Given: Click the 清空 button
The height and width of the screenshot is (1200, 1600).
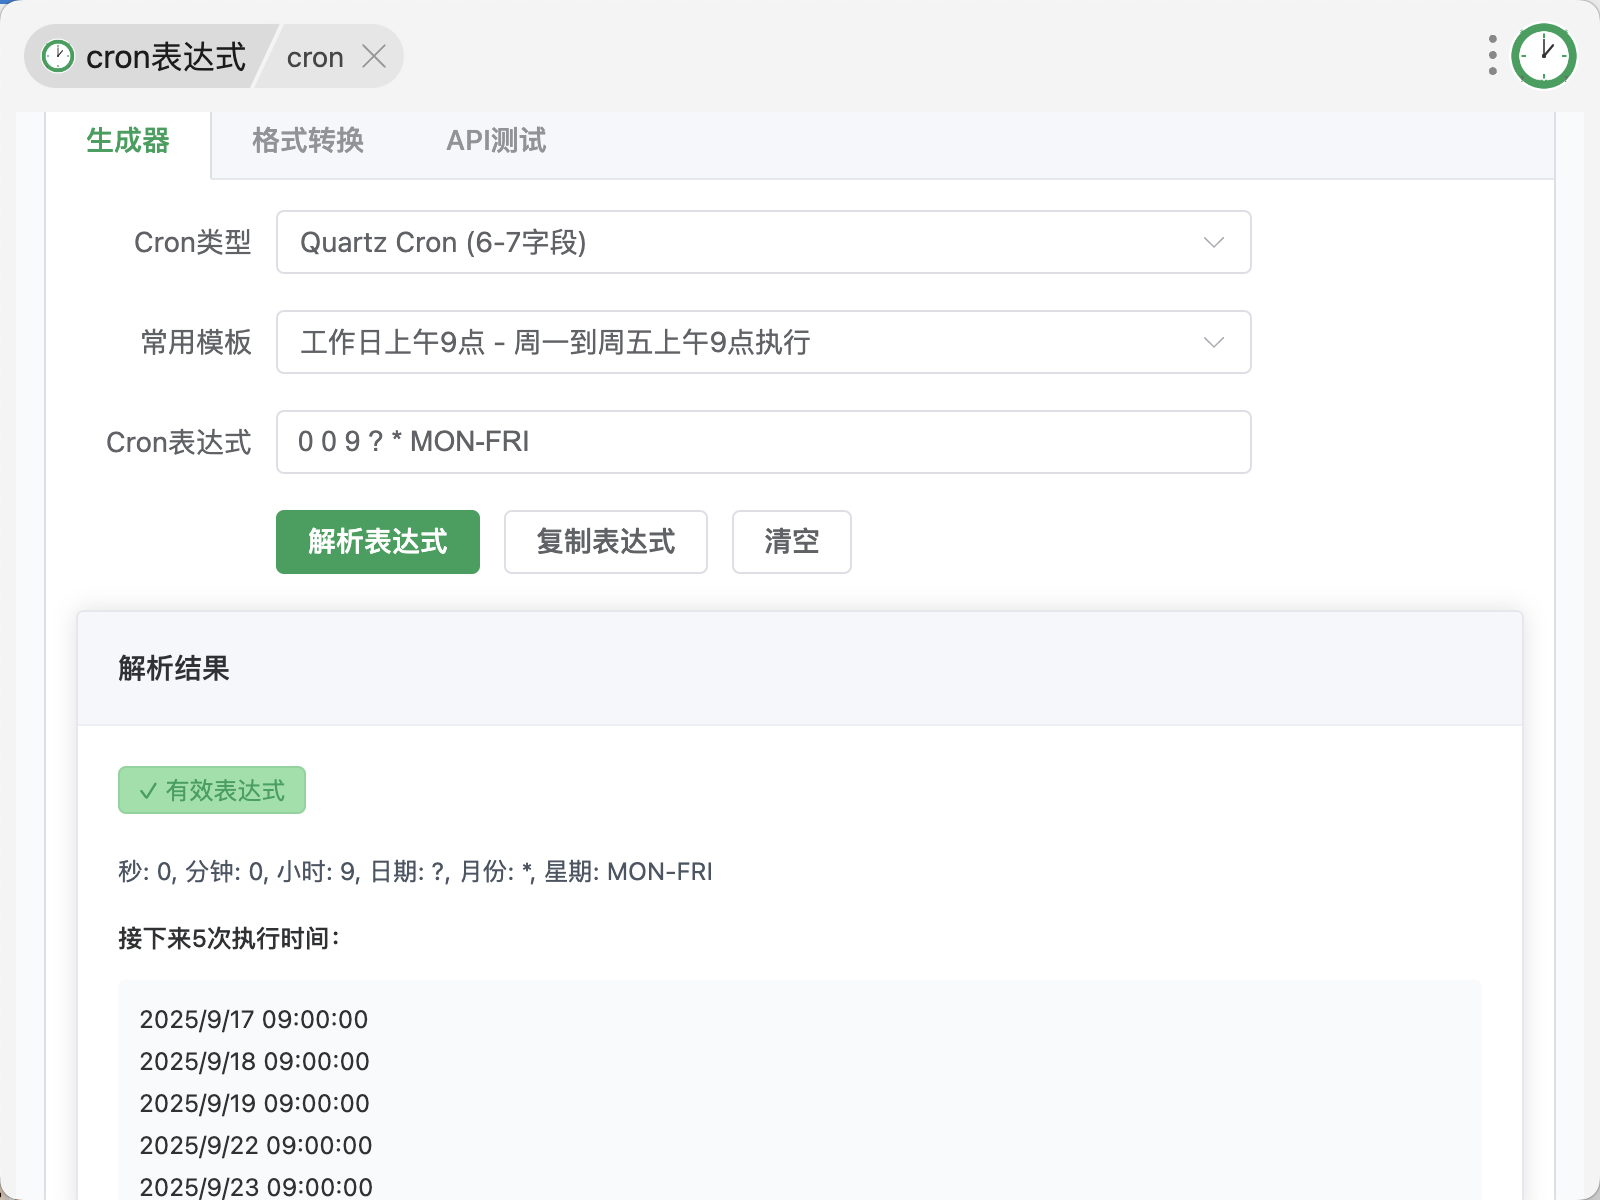Looking at the screenshot, I should pos(792,542).
